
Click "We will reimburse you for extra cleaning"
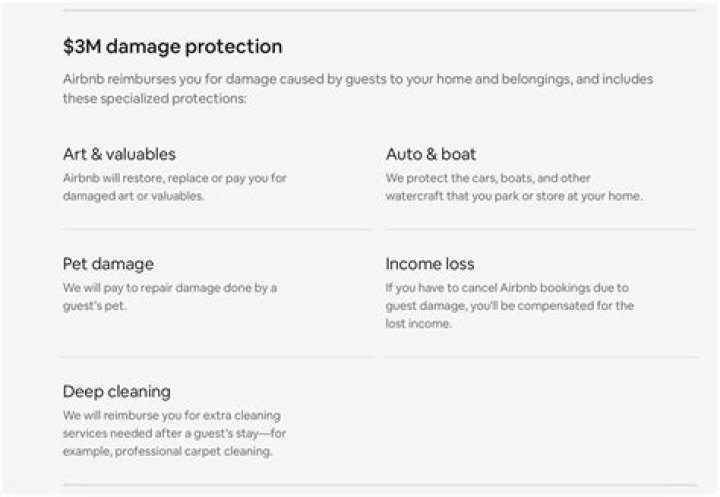coord(173,415)
